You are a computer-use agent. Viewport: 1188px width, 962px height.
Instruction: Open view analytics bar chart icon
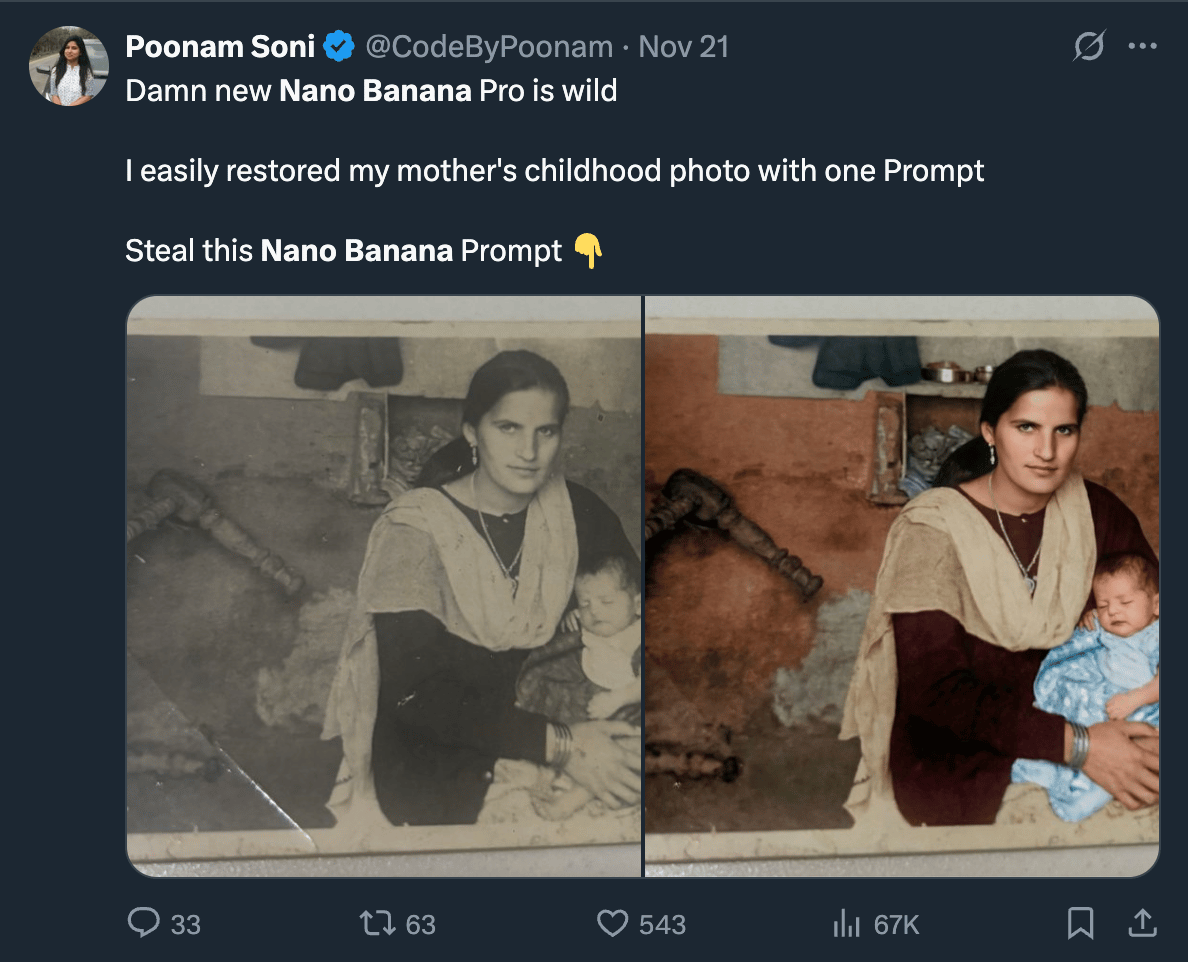[846, 924]
